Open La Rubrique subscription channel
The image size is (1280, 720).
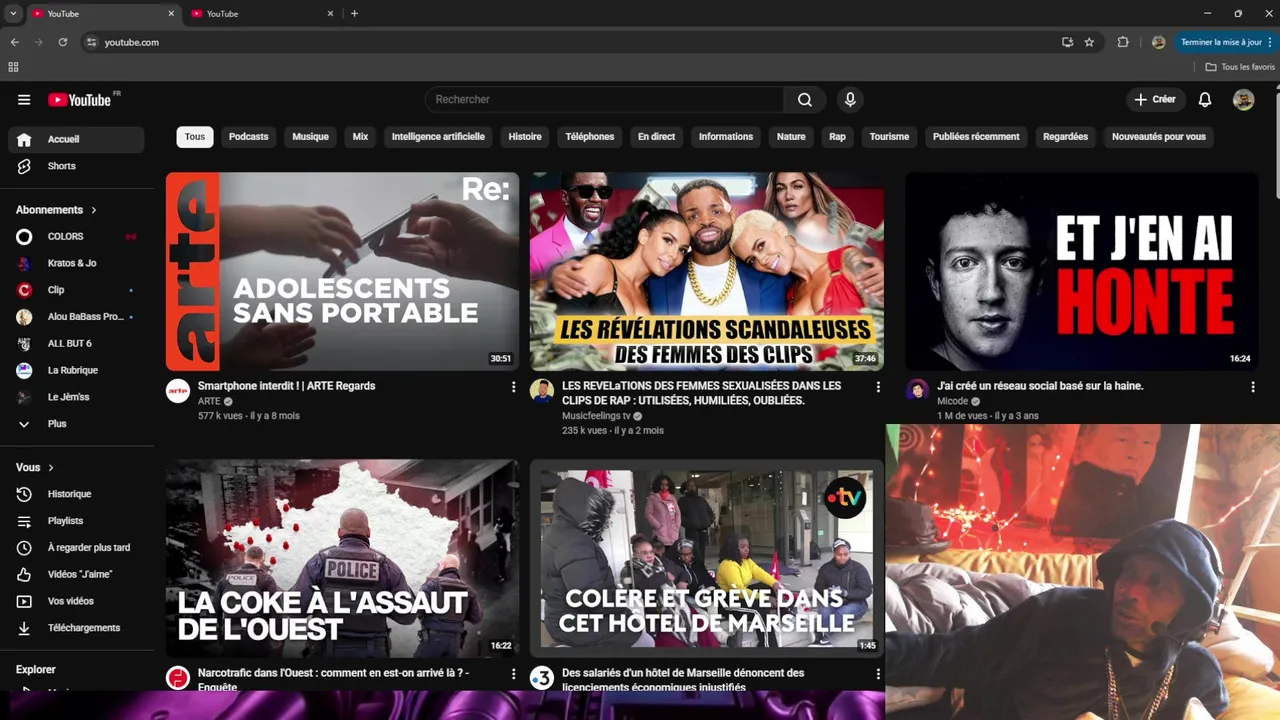tap(76, 370)
